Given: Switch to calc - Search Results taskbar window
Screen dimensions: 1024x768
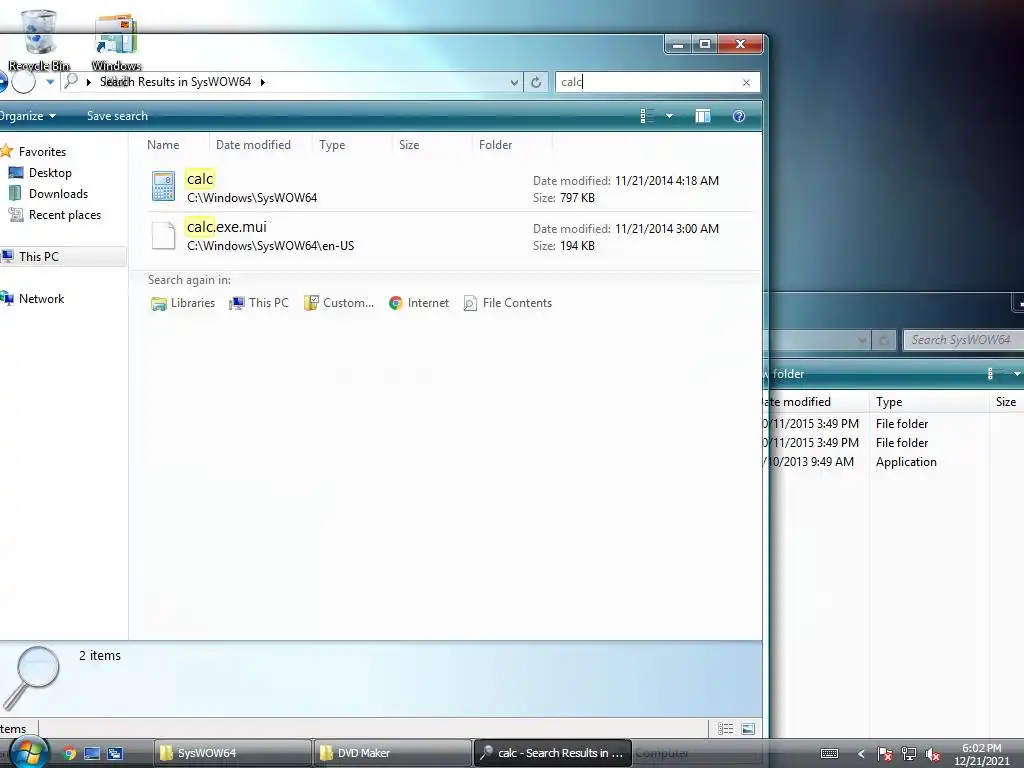Looking at the screenshot, I should tap(552, 753).
